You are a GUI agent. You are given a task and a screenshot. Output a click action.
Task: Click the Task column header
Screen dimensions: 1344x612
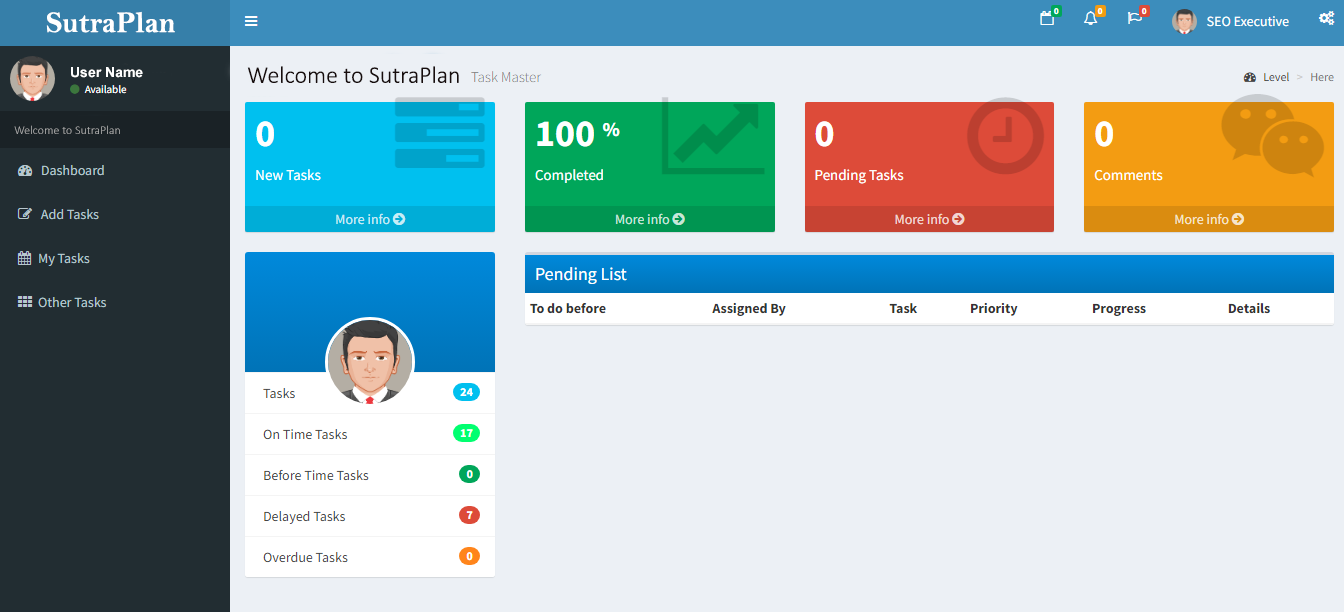(903, 309)
